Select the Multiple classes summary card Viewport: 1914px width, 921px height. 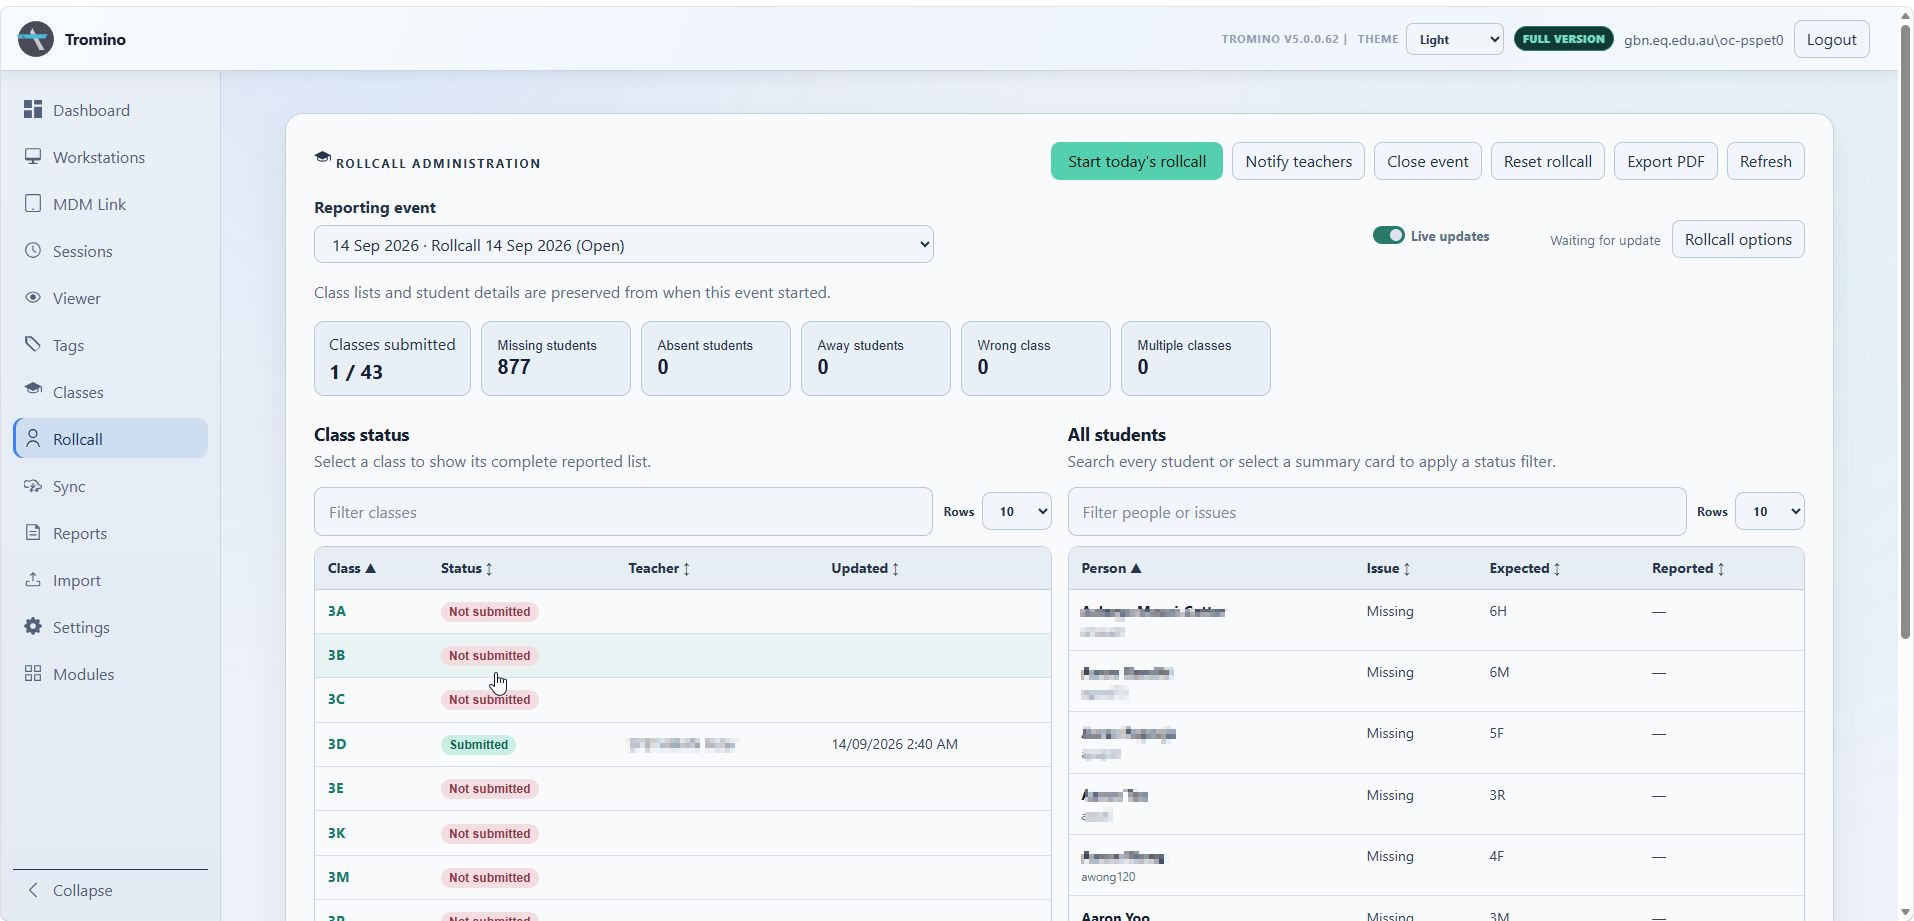(x=1195, y=358)
